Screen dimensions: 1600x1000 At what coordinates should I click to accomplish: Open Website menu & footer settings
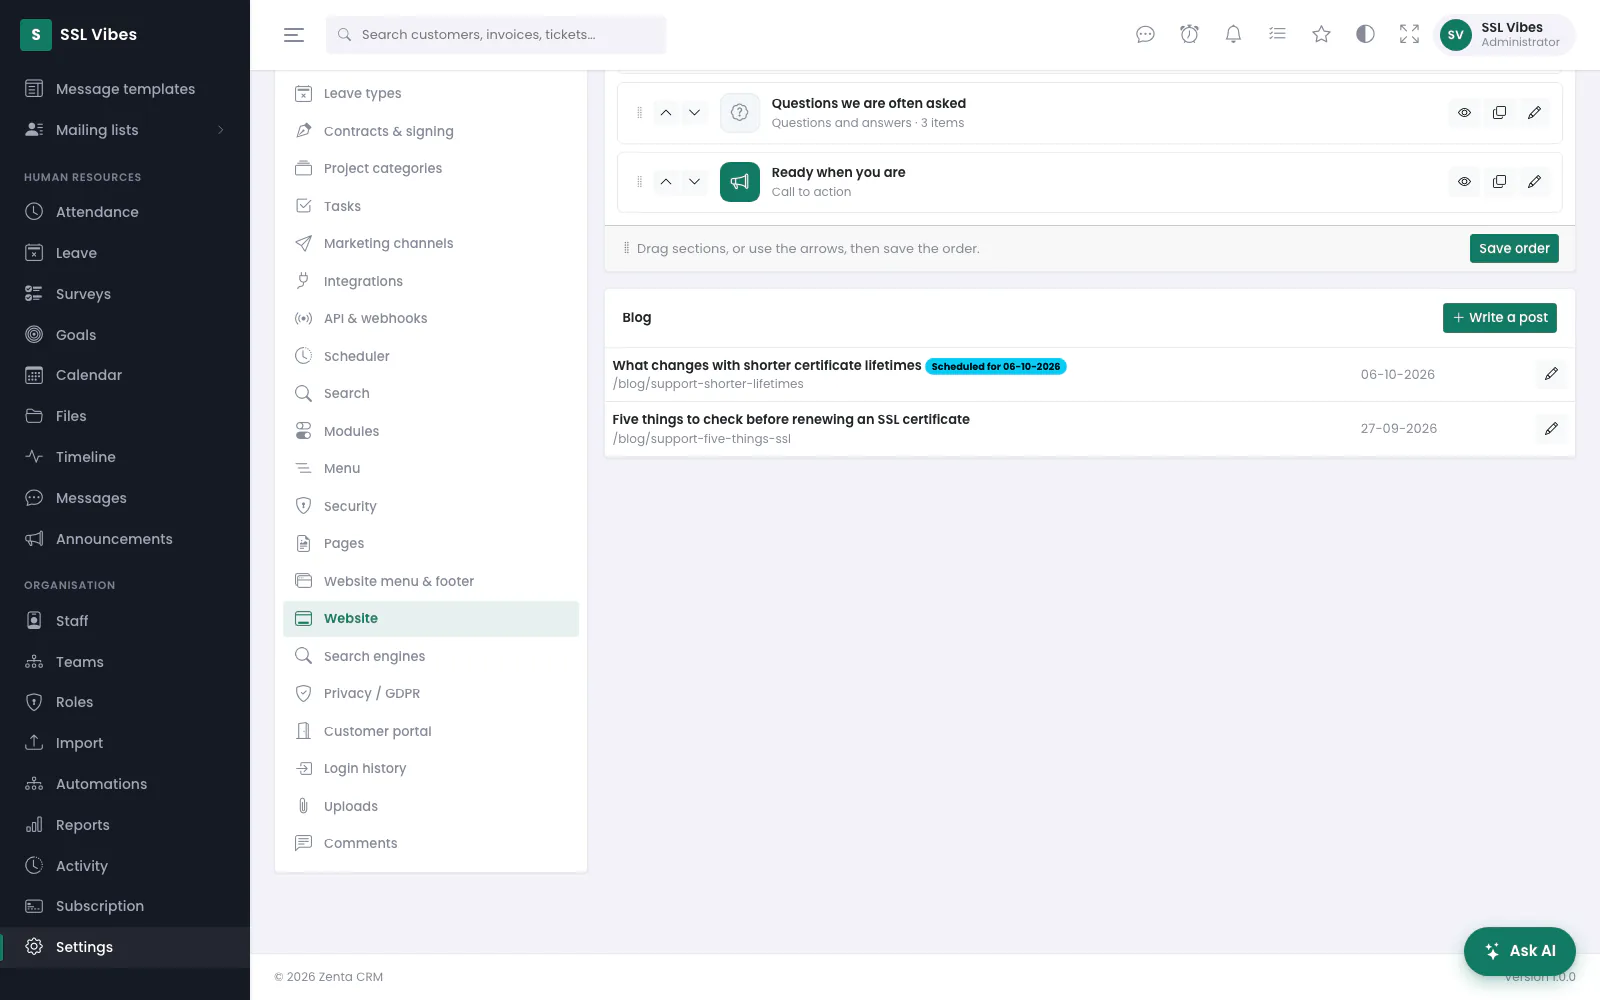(431, 581)
